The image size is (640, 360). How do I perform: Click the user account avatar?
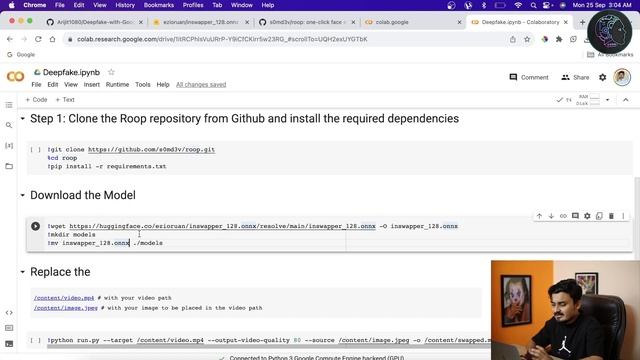click(622, 77)
